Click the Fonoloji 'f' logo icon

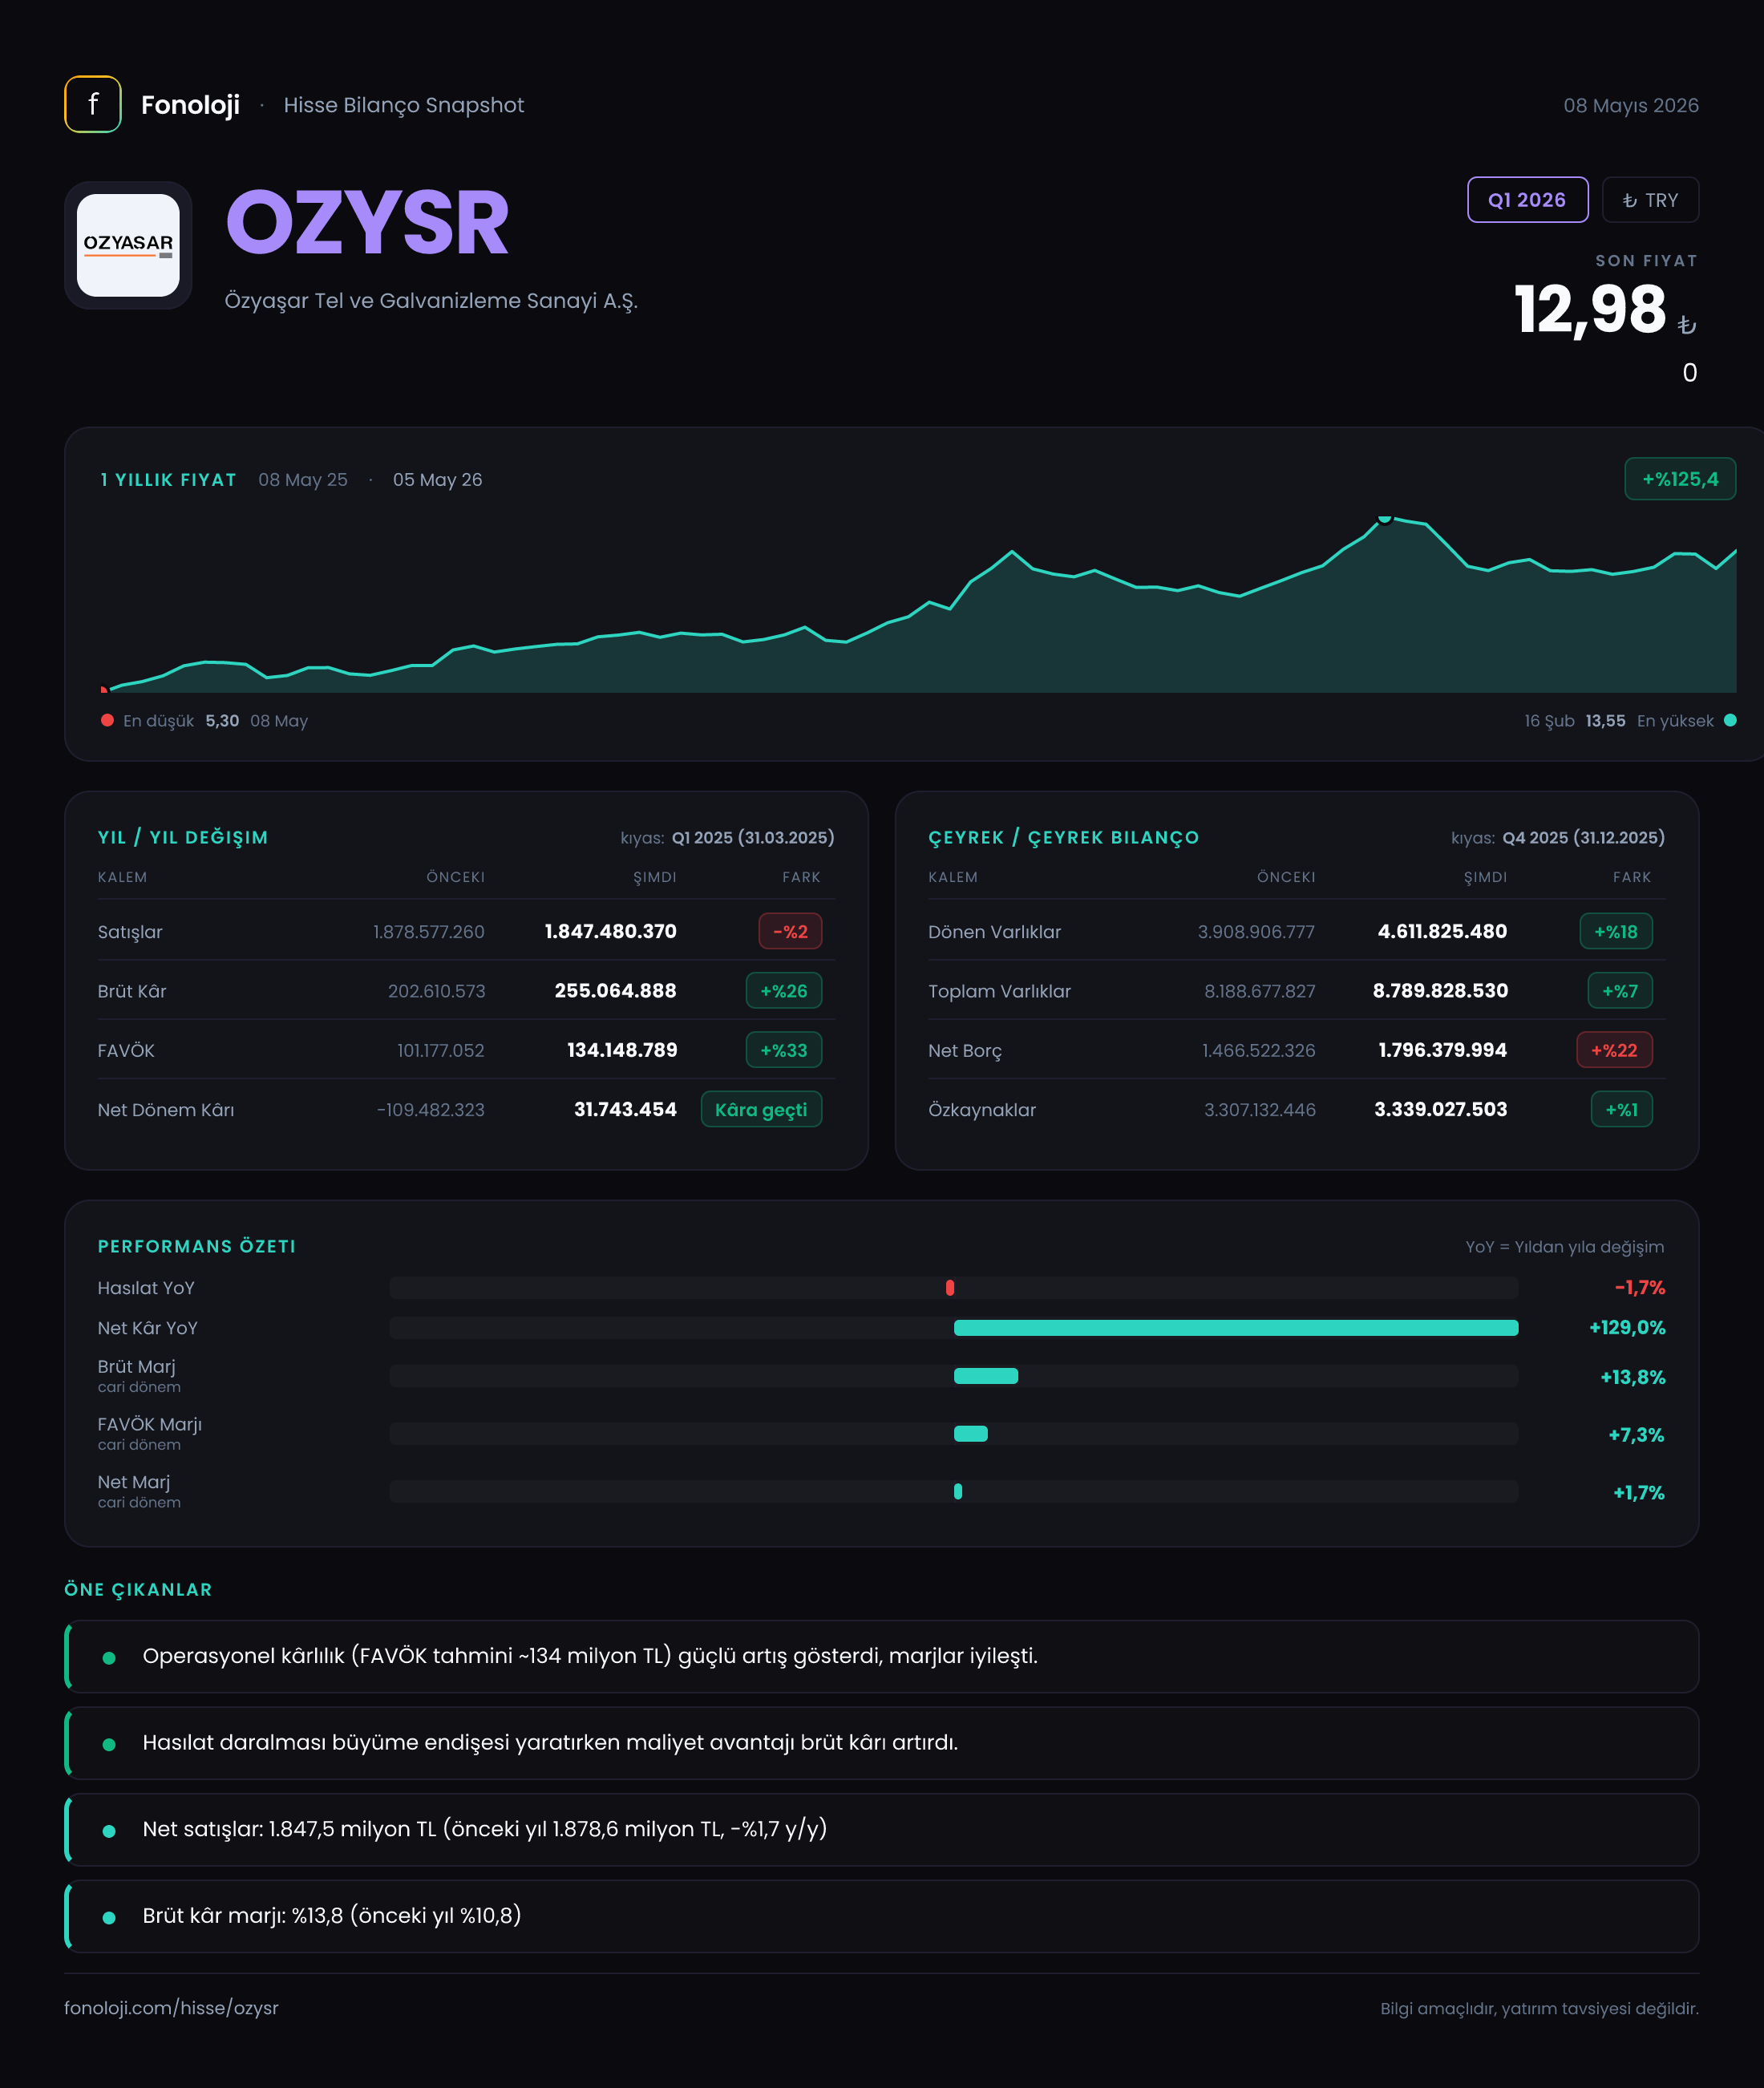point(93,104)
